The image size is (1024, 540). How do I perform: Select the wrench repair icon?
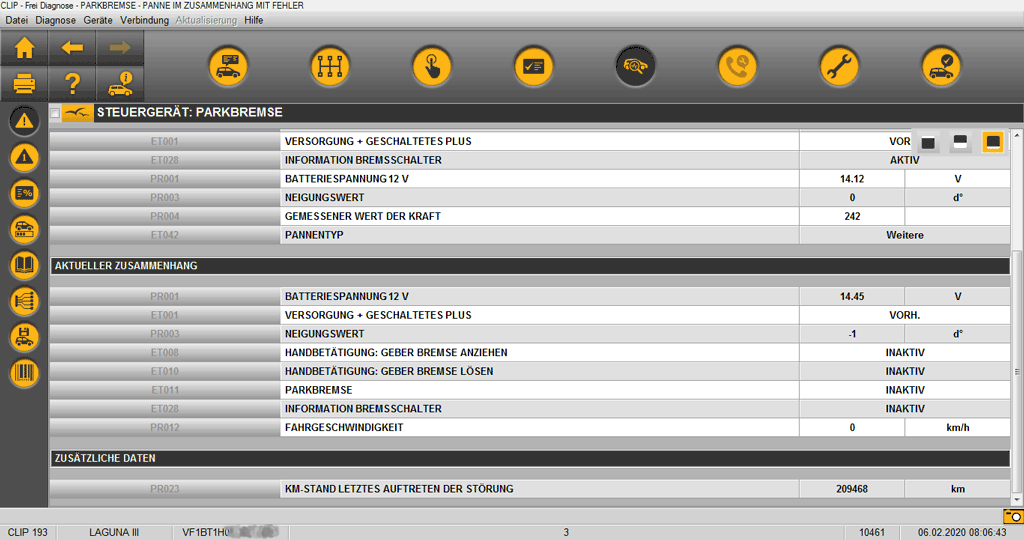(839, 67)
